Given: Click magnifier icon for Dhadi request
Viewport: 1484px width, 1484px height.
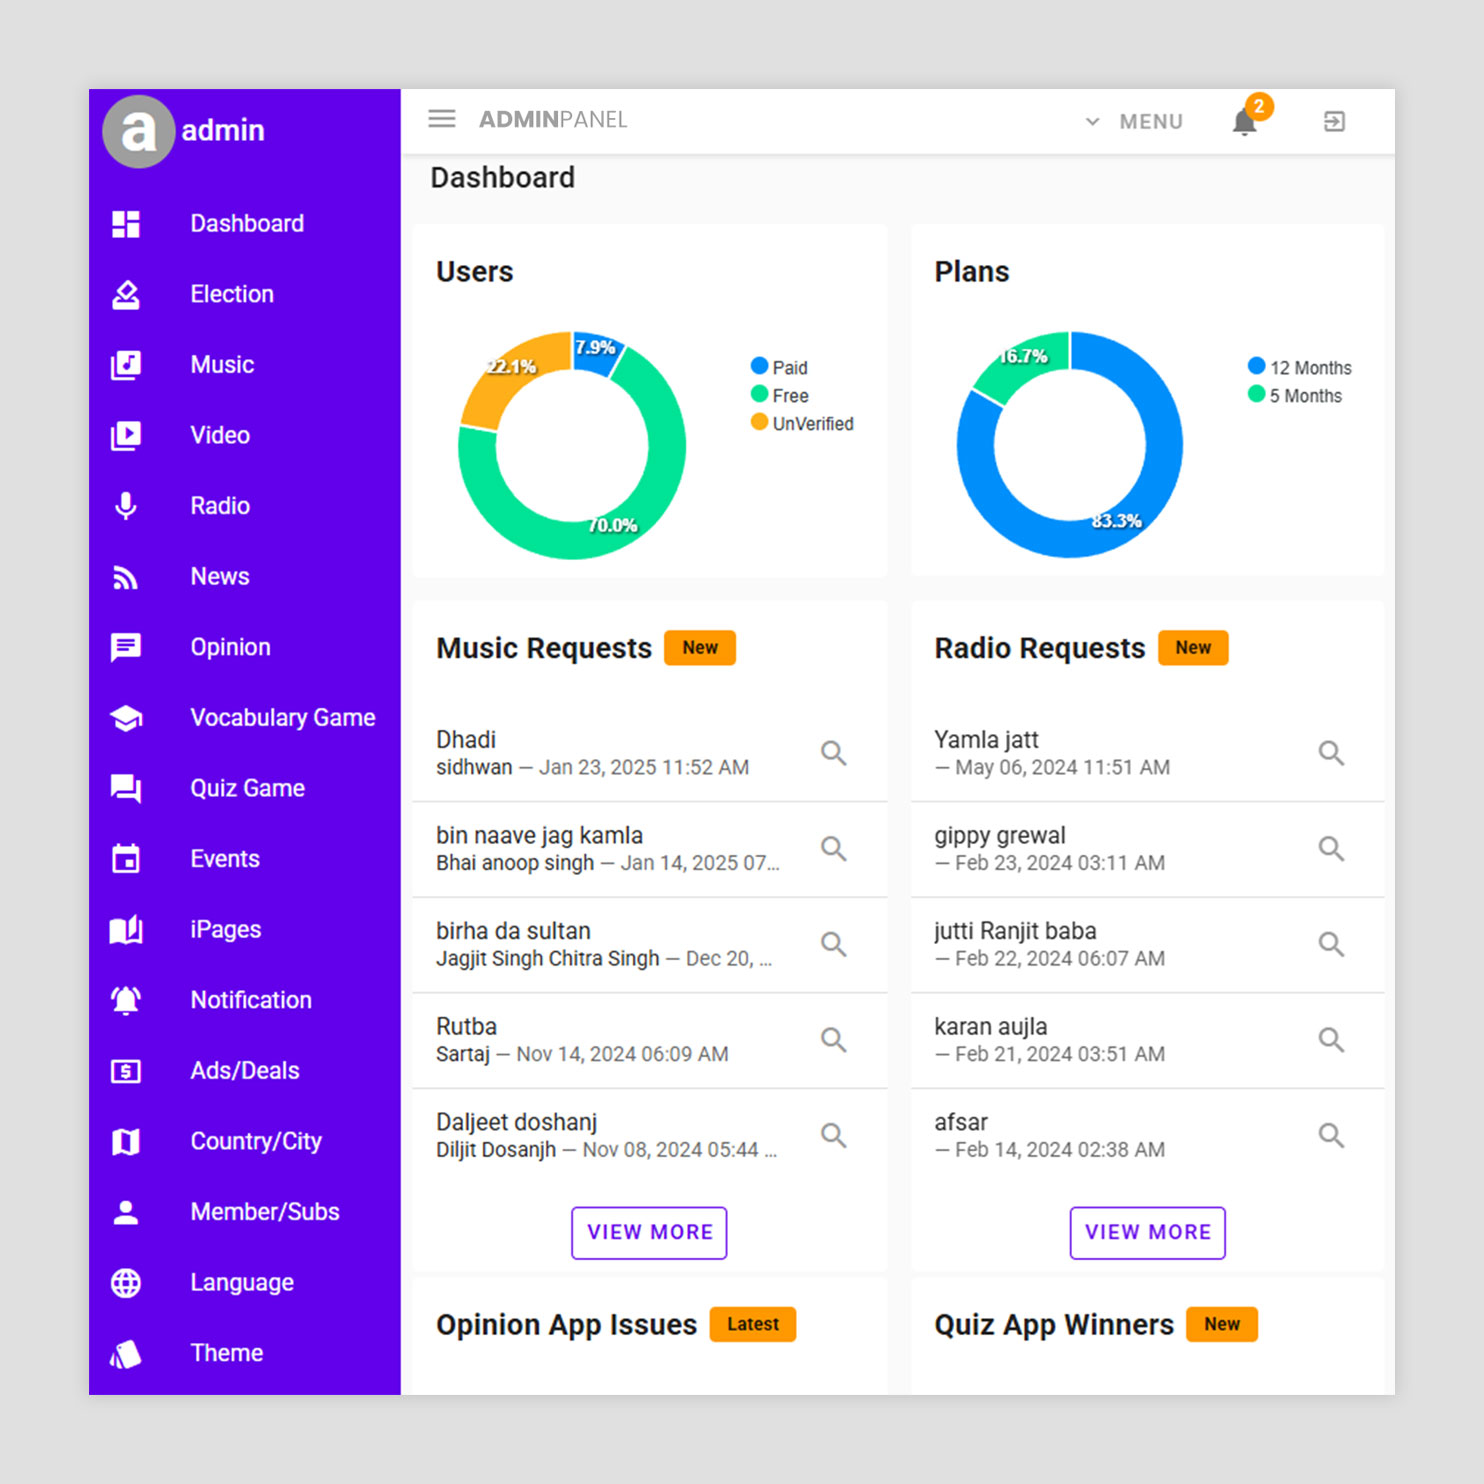Looking at the screenshot, I should 834,753.
